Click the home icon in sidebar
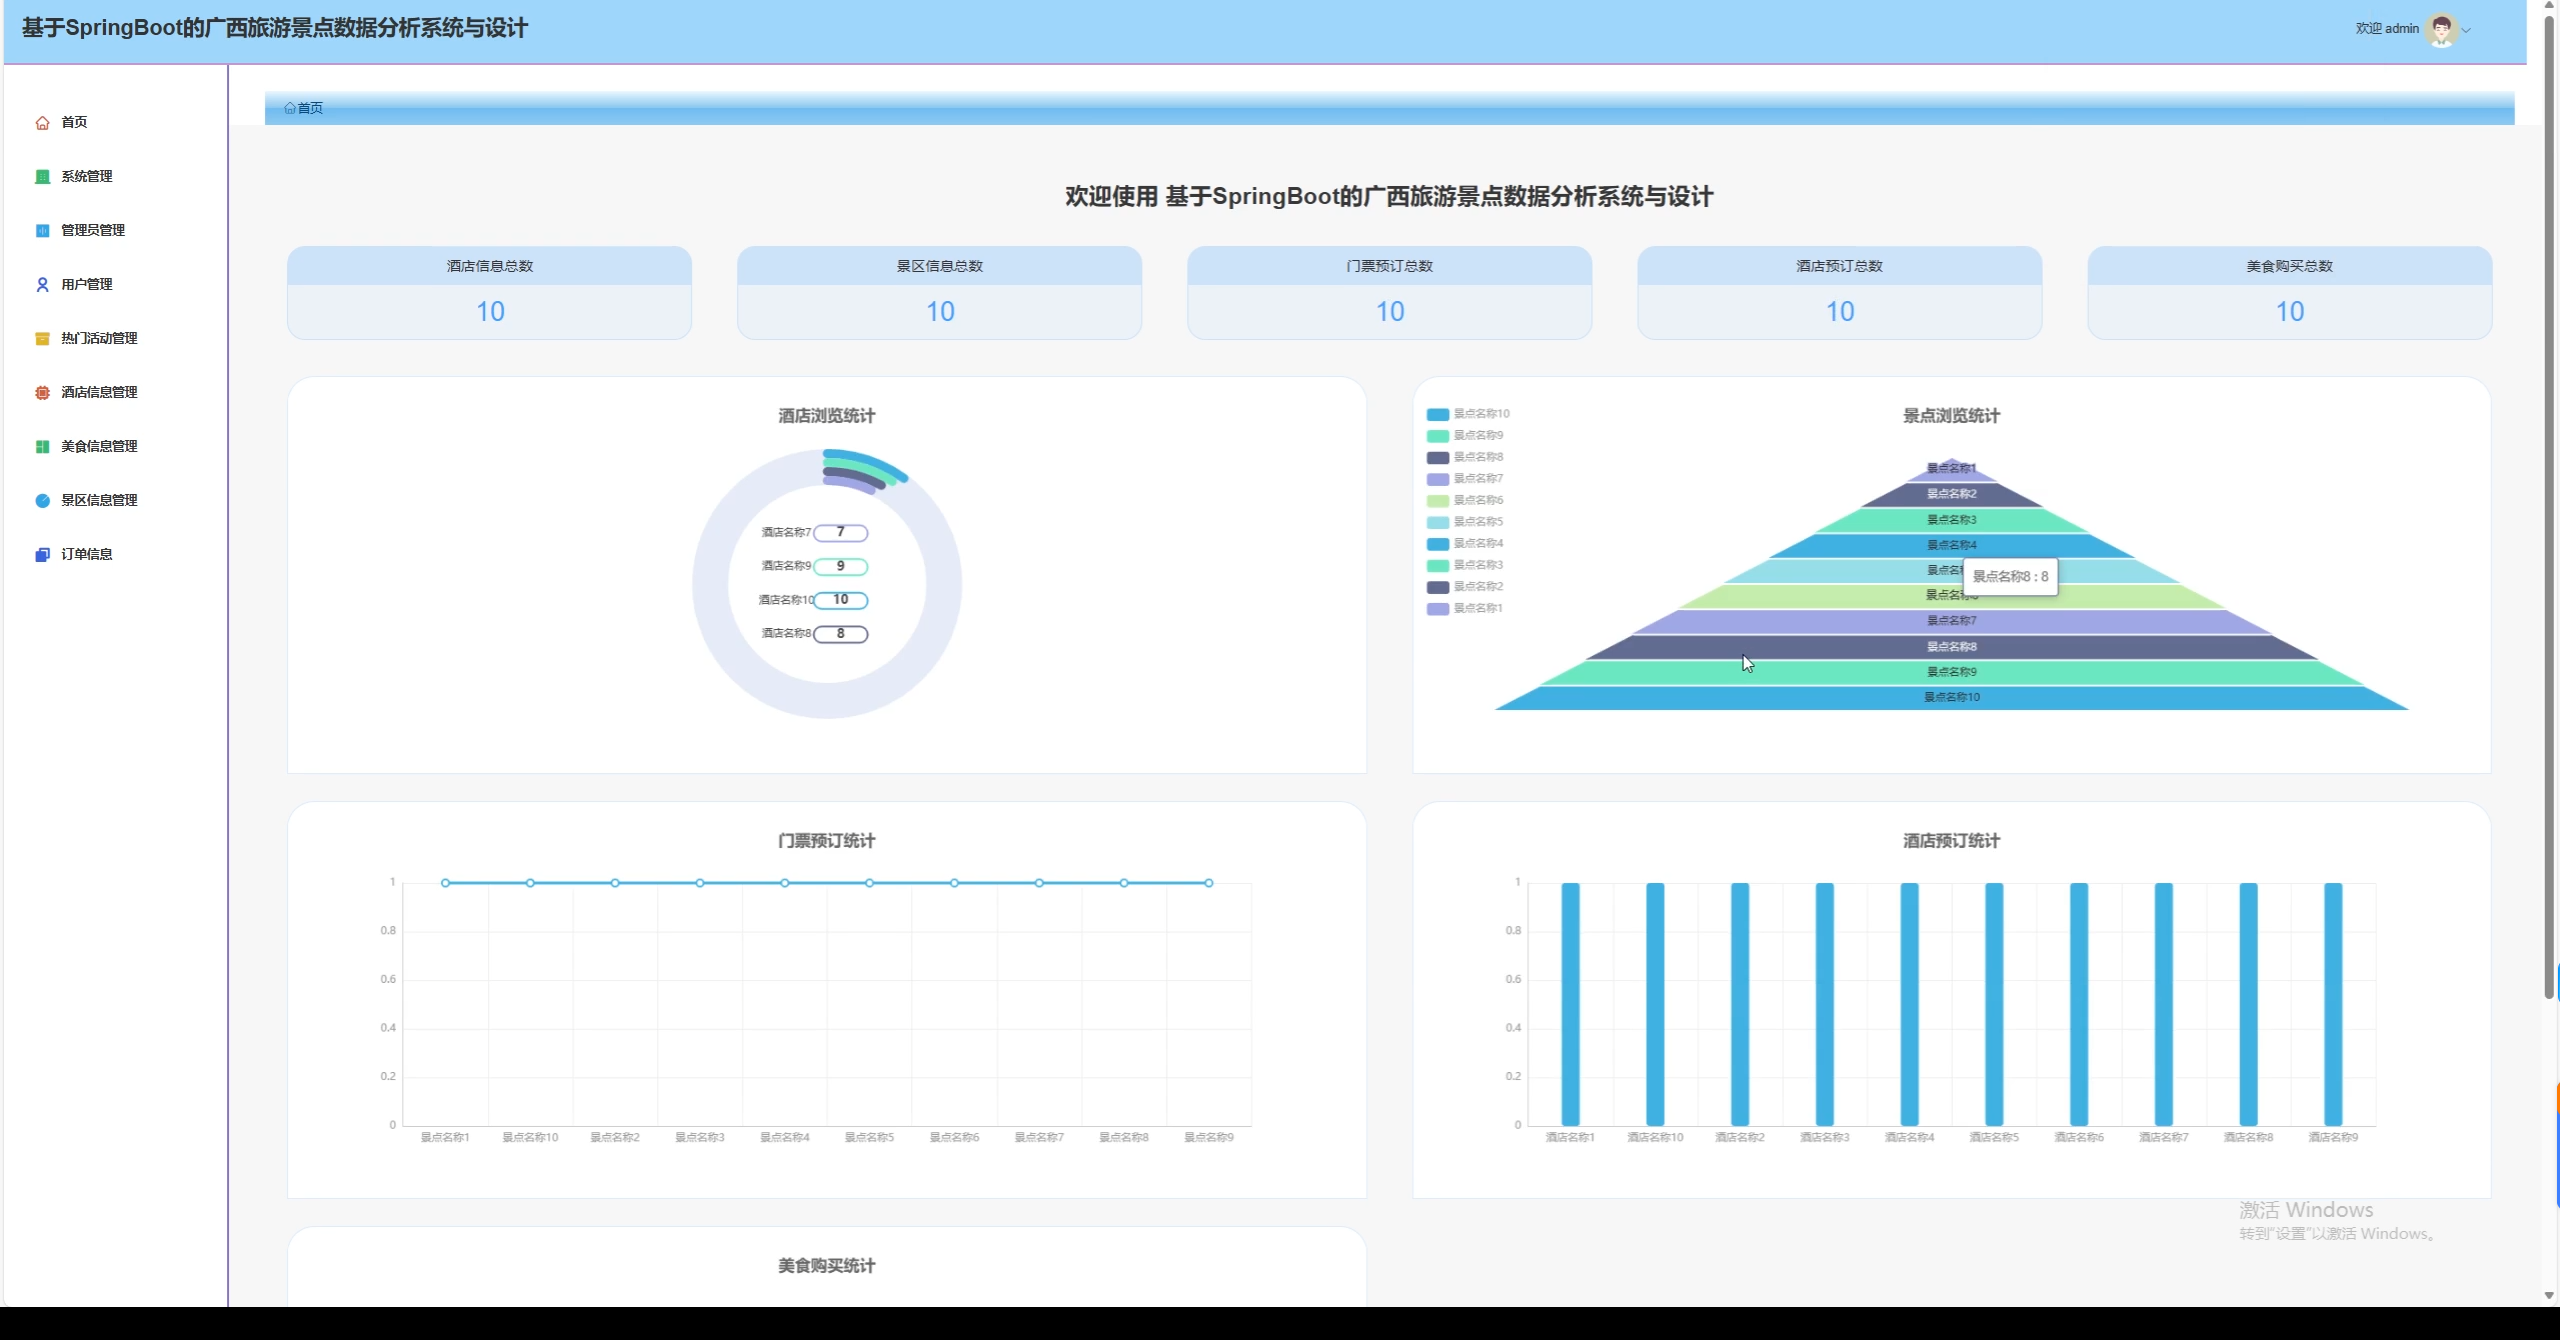The image size is (2560, 1340). (x=42, y=123)
